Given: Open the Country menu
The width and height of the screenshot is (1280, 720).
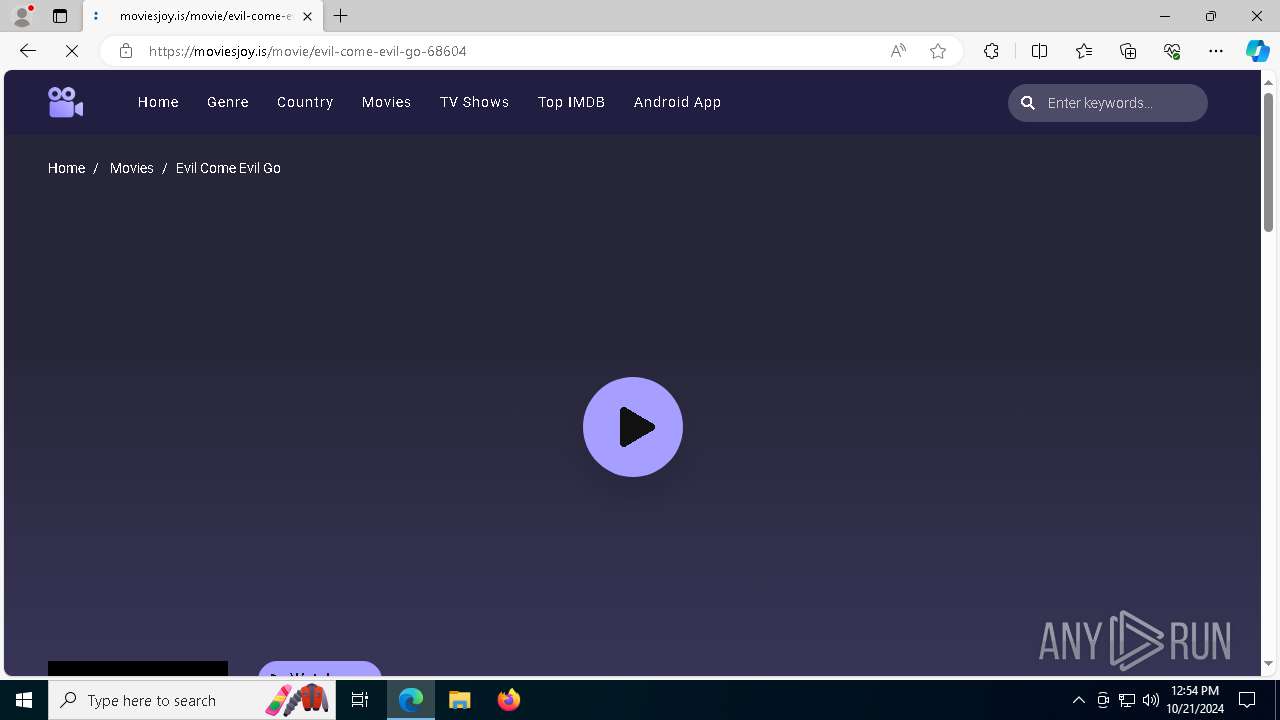Looking at the screenshot, I should point(305,102).
